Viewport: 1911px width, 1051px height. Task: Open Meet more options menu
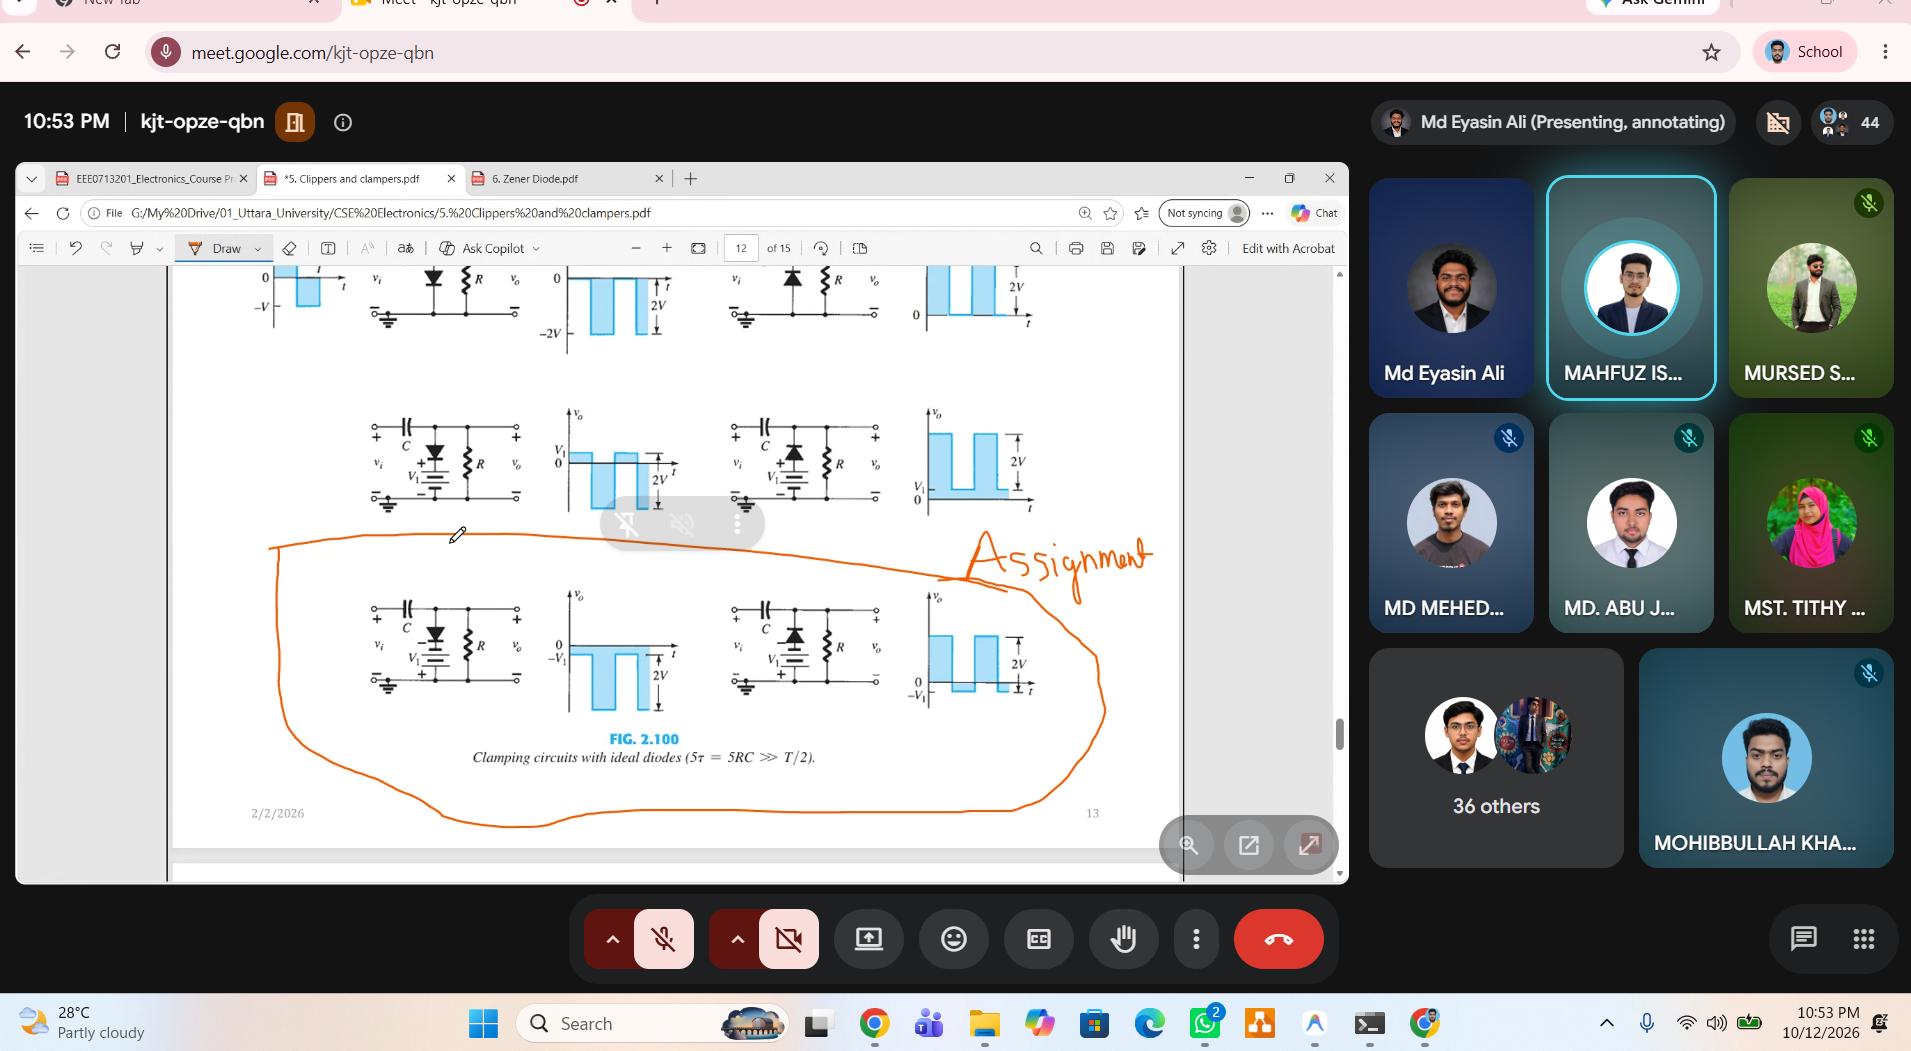tap(1196, 939)
